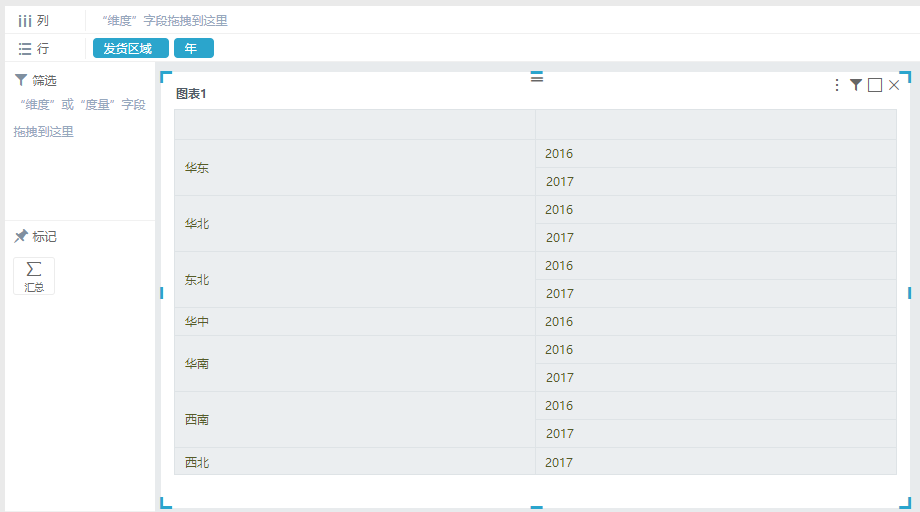
Task: Click the pin icon next to 标记
Action: (x=21, y=236)
